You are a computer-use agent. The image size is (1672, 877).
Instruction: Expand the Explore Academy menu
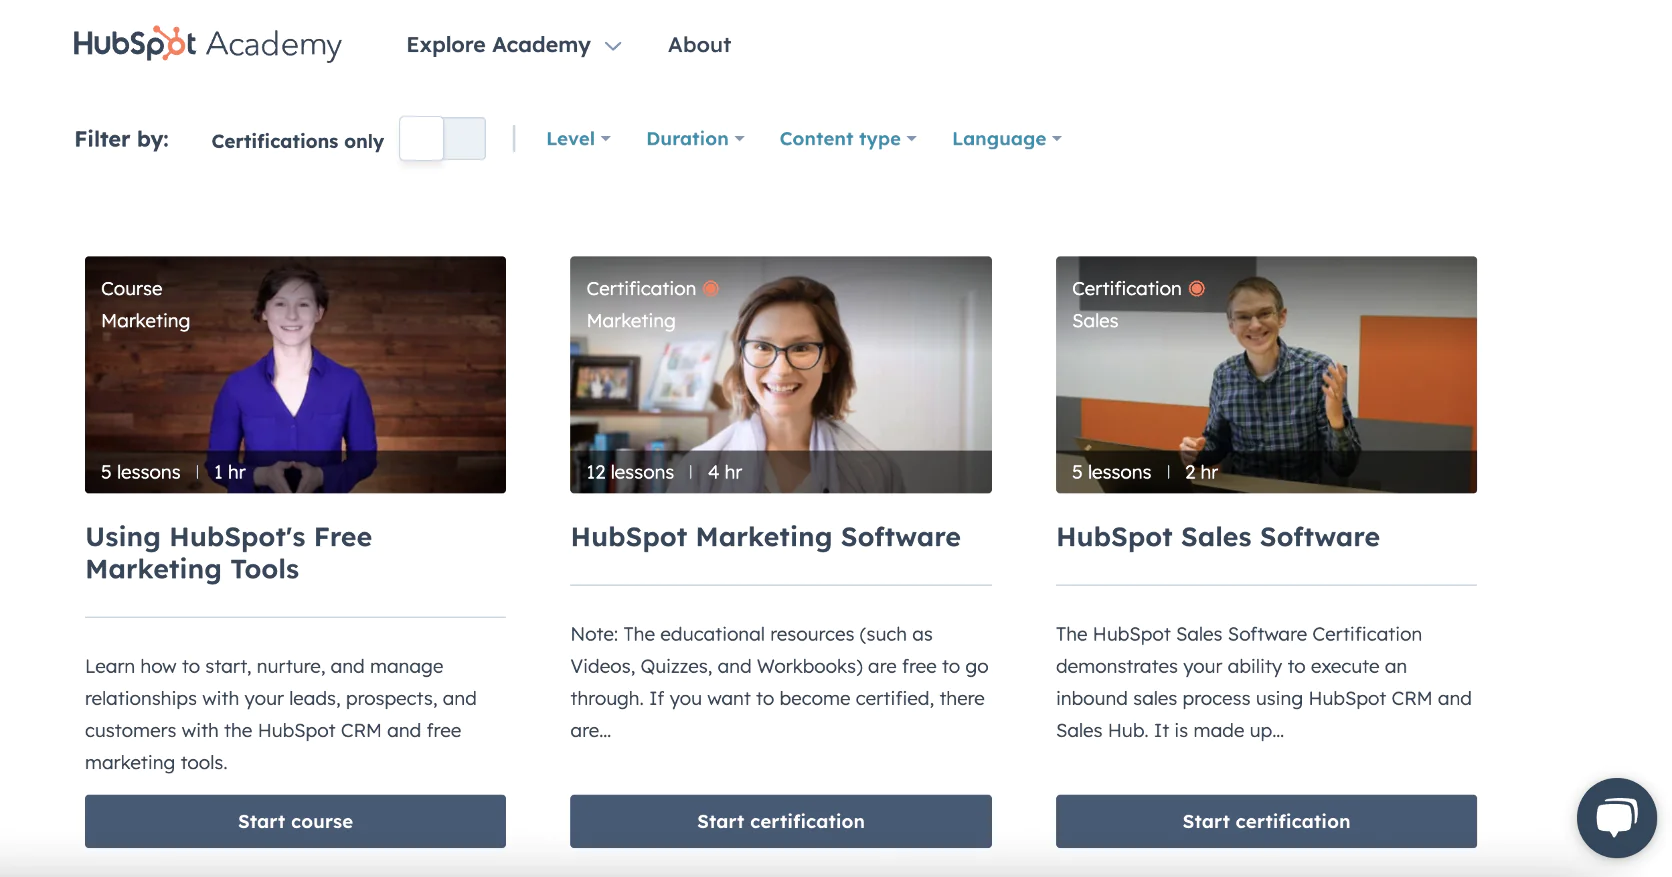514,45
